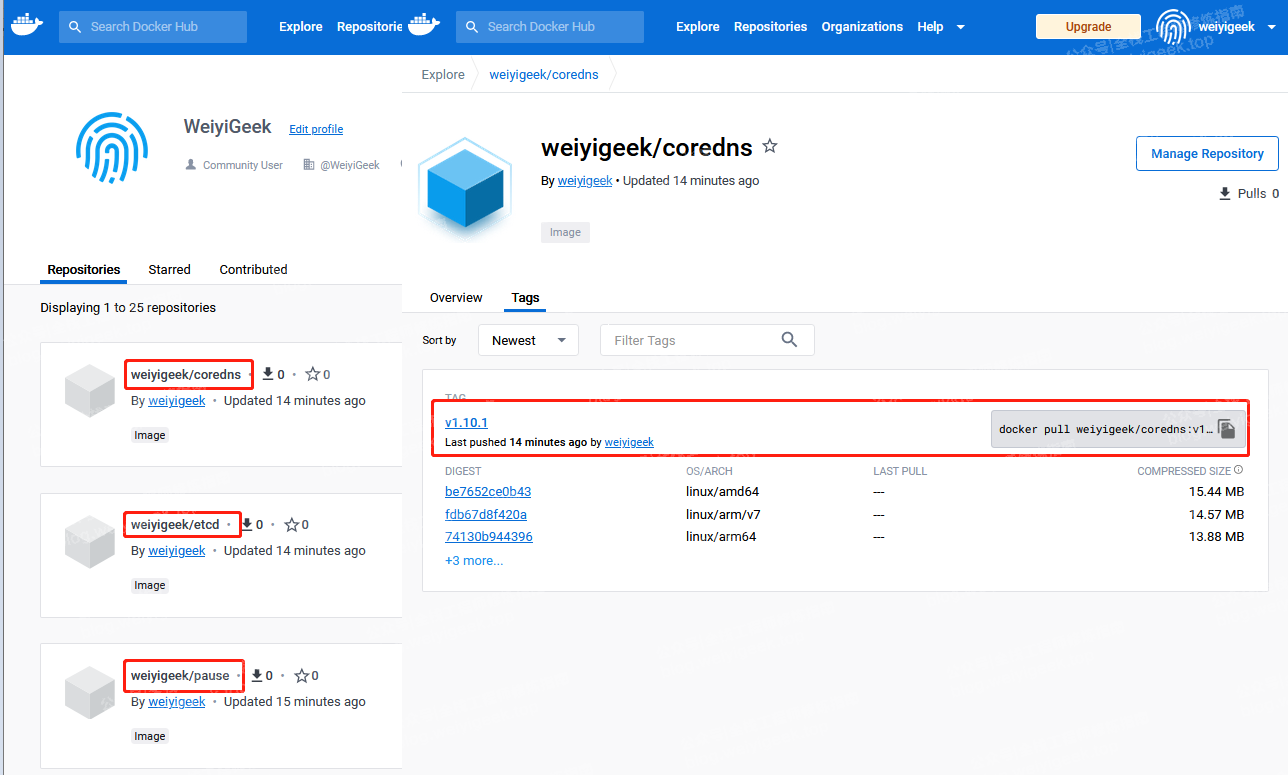Click the right Search Docker Hub field
This screenshot has height=775, width=1288.
pyautogui.click(x=550, y=27)
